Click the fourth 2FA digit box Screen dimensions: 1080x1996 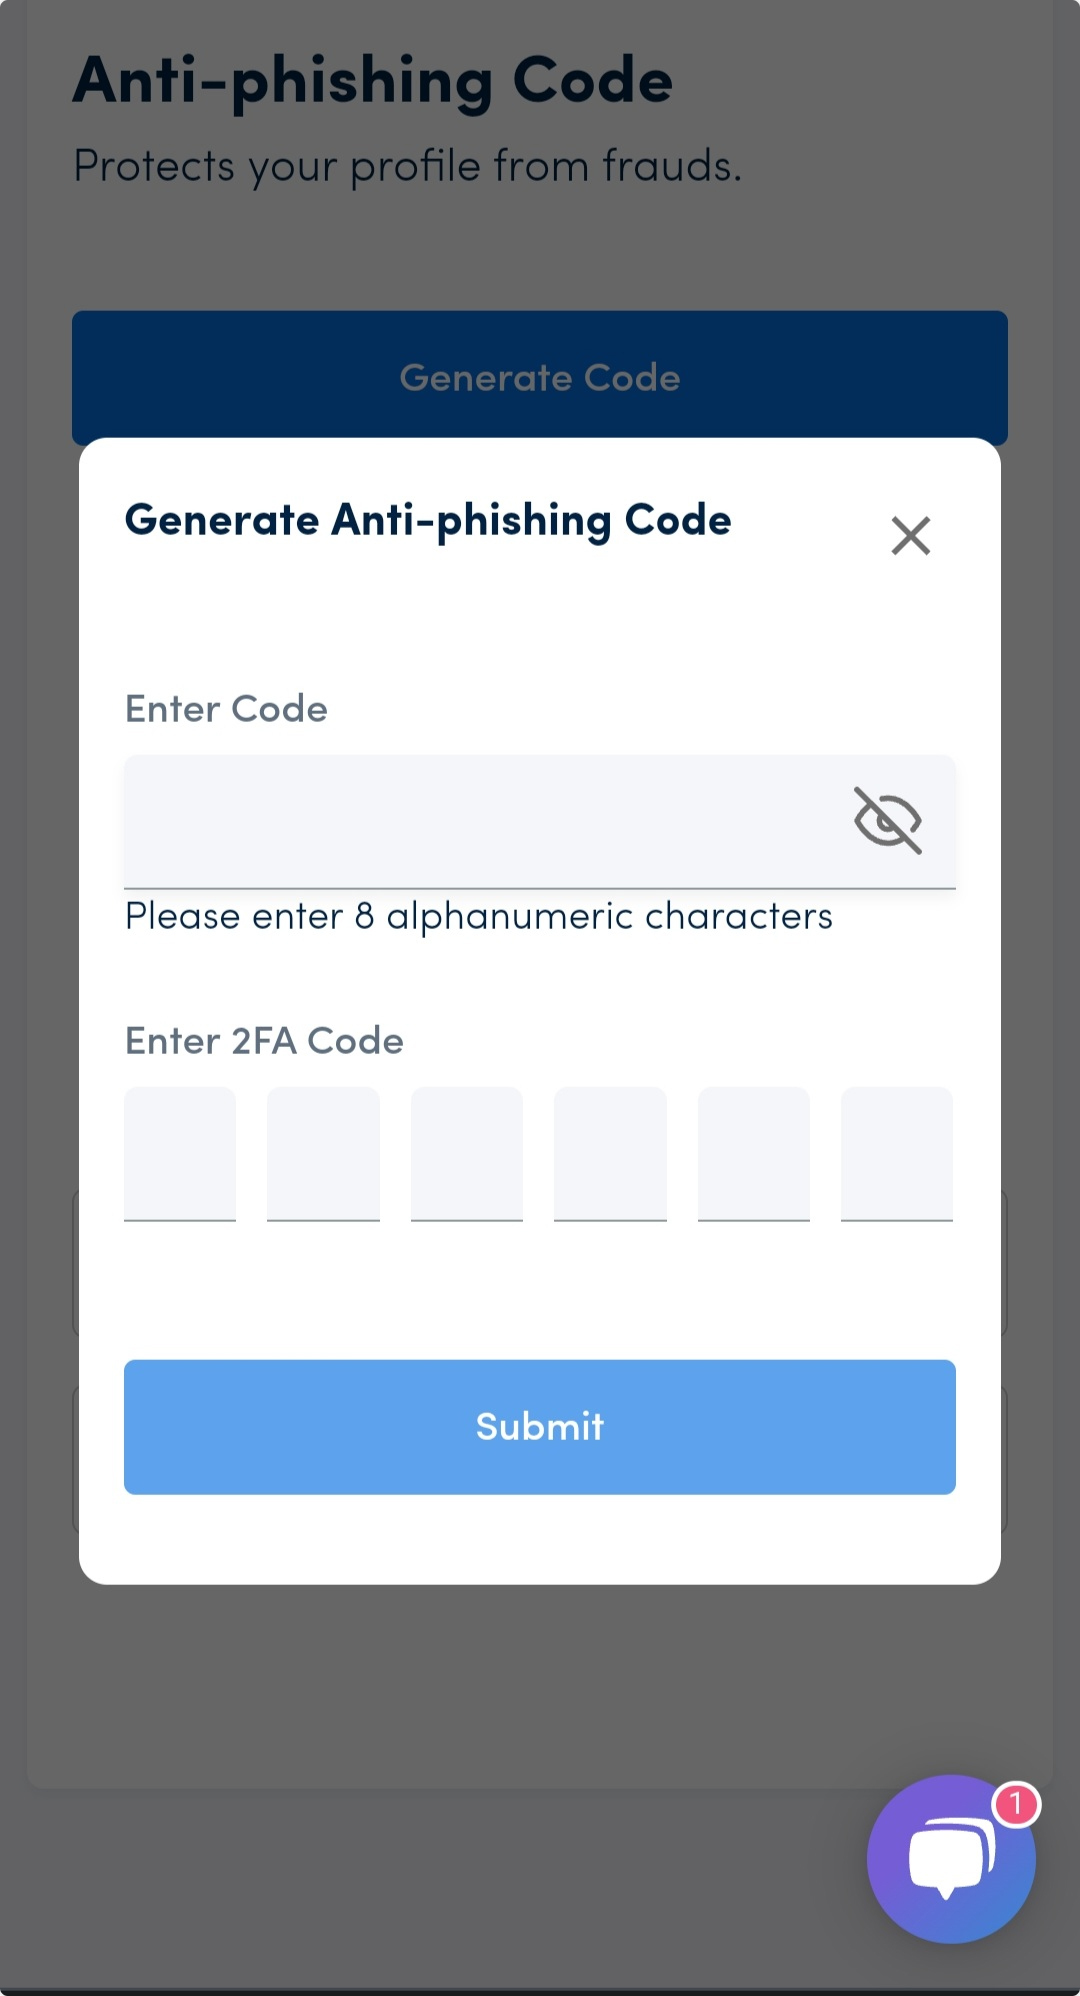click(x=610, y=1153)
